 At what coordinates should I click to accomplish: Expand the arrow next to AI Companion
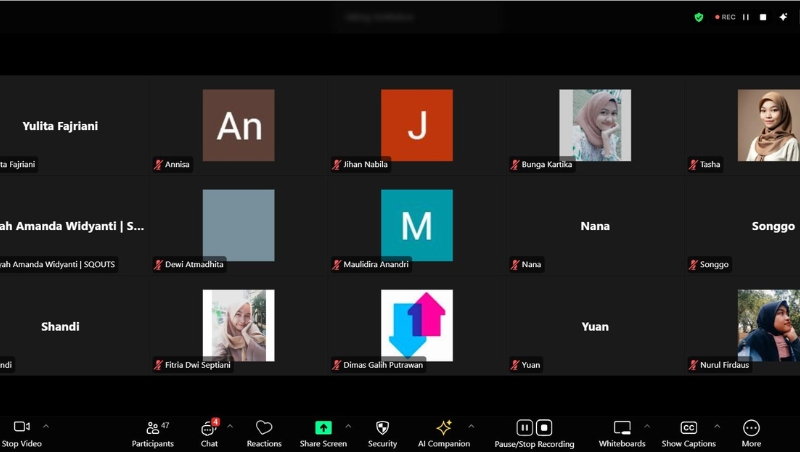coord(471,426)
